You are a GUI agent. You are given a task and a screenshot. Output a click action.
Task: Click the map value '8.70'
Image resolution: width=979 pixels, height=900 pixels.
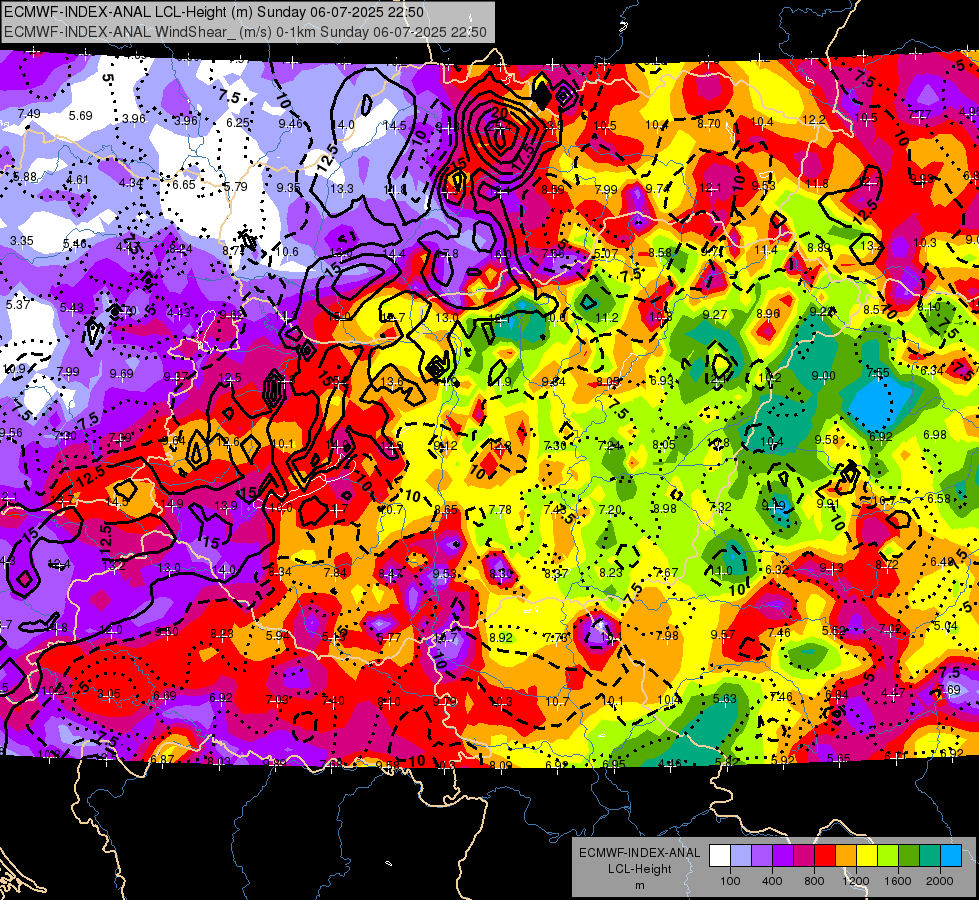[x=709, y=124]
